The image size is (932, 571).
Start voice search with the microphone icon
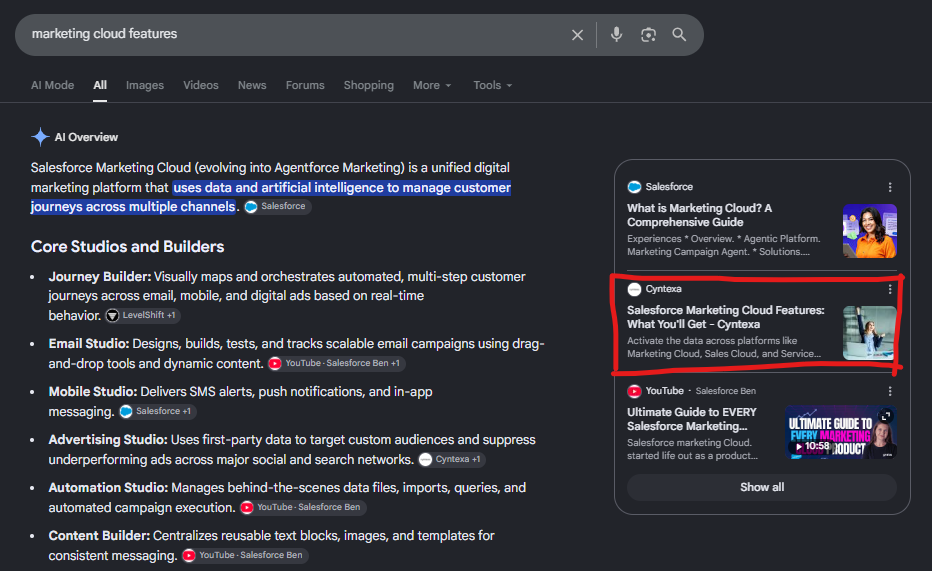click(x=616, y=34)
